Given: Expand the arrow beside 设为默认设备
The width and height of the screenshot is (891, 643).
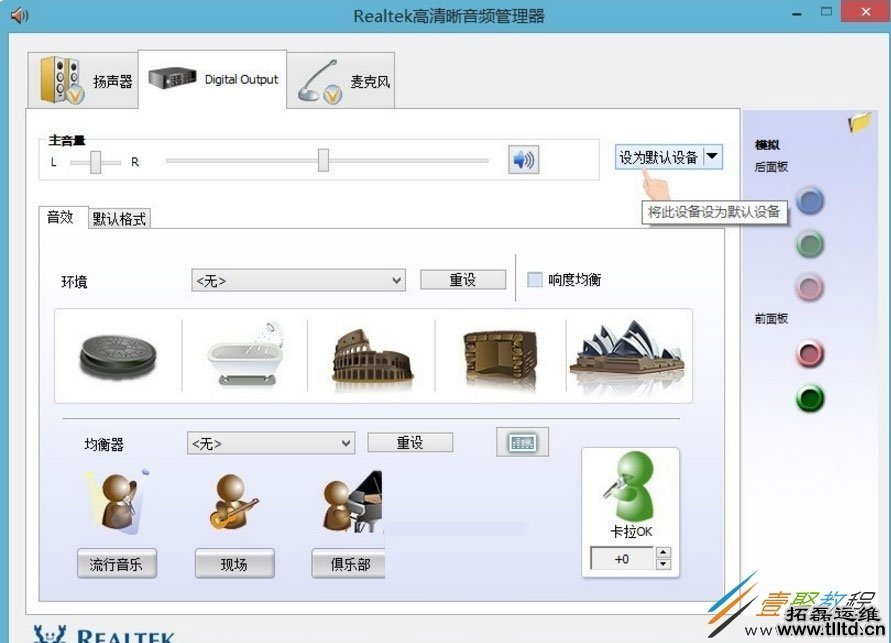Looking at the screenshot, I should [x=711, y=156].
